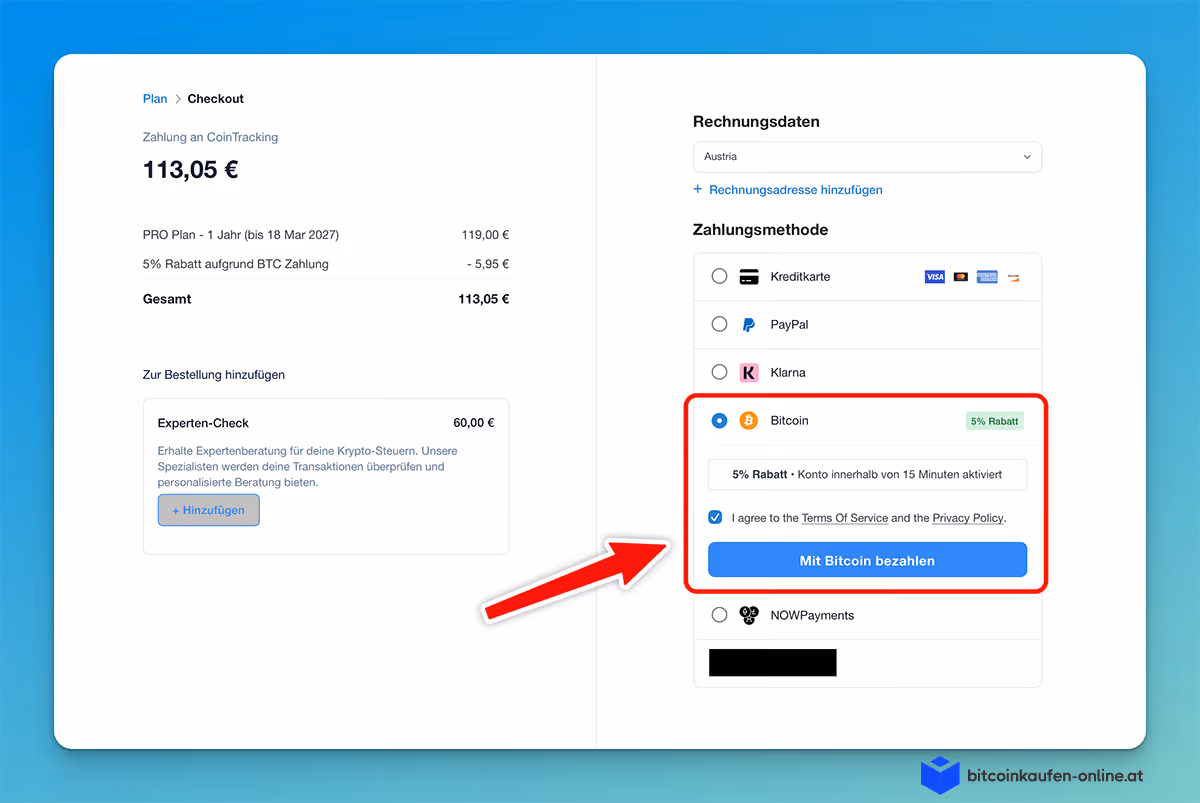The height and width of the screenshot is (803, 1200).
Task: Click the Rechnungsdaten heading
Action: pos(756,122)
